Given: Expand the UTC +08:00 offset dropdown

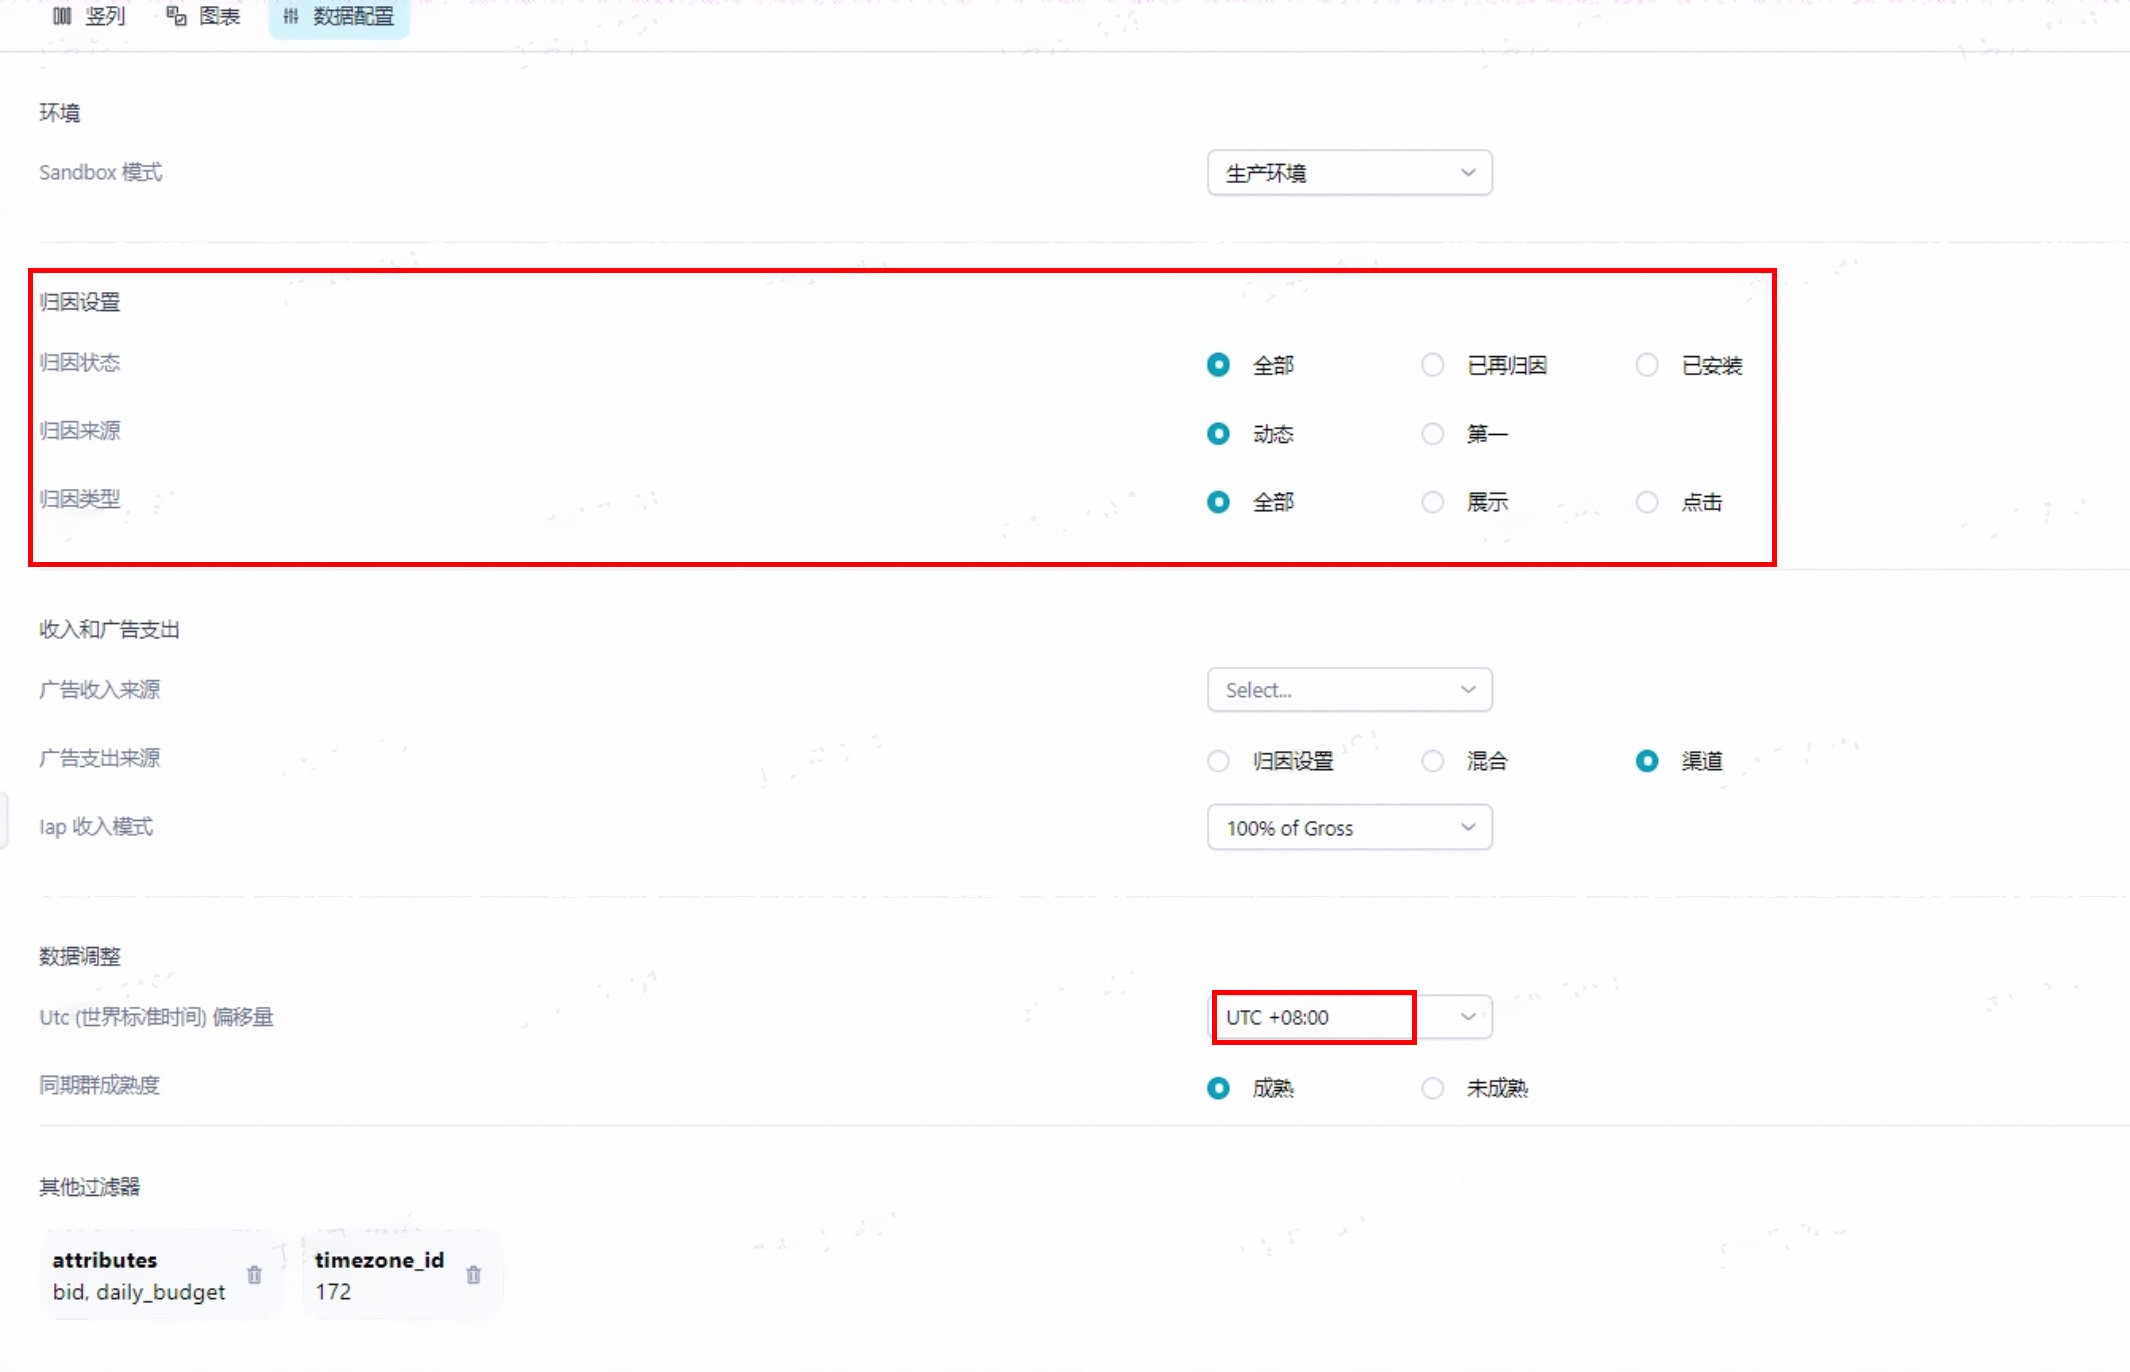Looking at the screenshot, I should point(1349,1017).
